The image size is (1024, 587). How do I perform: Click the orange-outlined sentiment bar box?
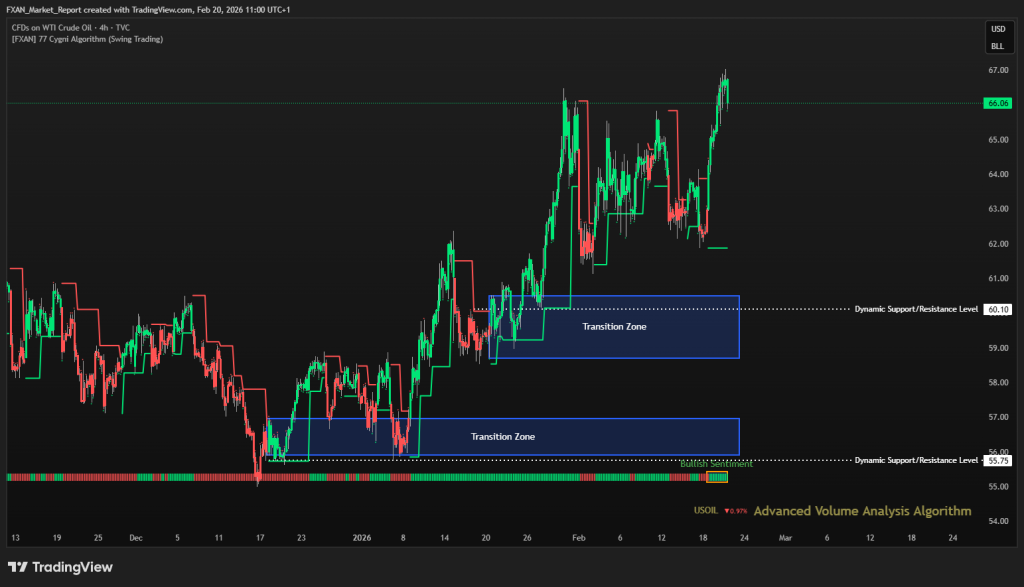tap(717, 477)
